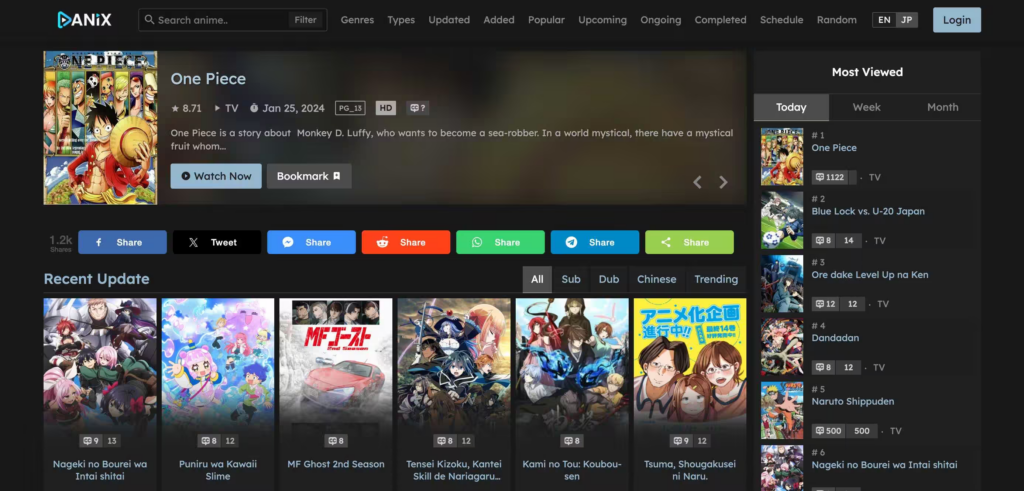This screenshot has height=491, width=1024.
Task: Select the All filter tab
Action: (537, 279)
